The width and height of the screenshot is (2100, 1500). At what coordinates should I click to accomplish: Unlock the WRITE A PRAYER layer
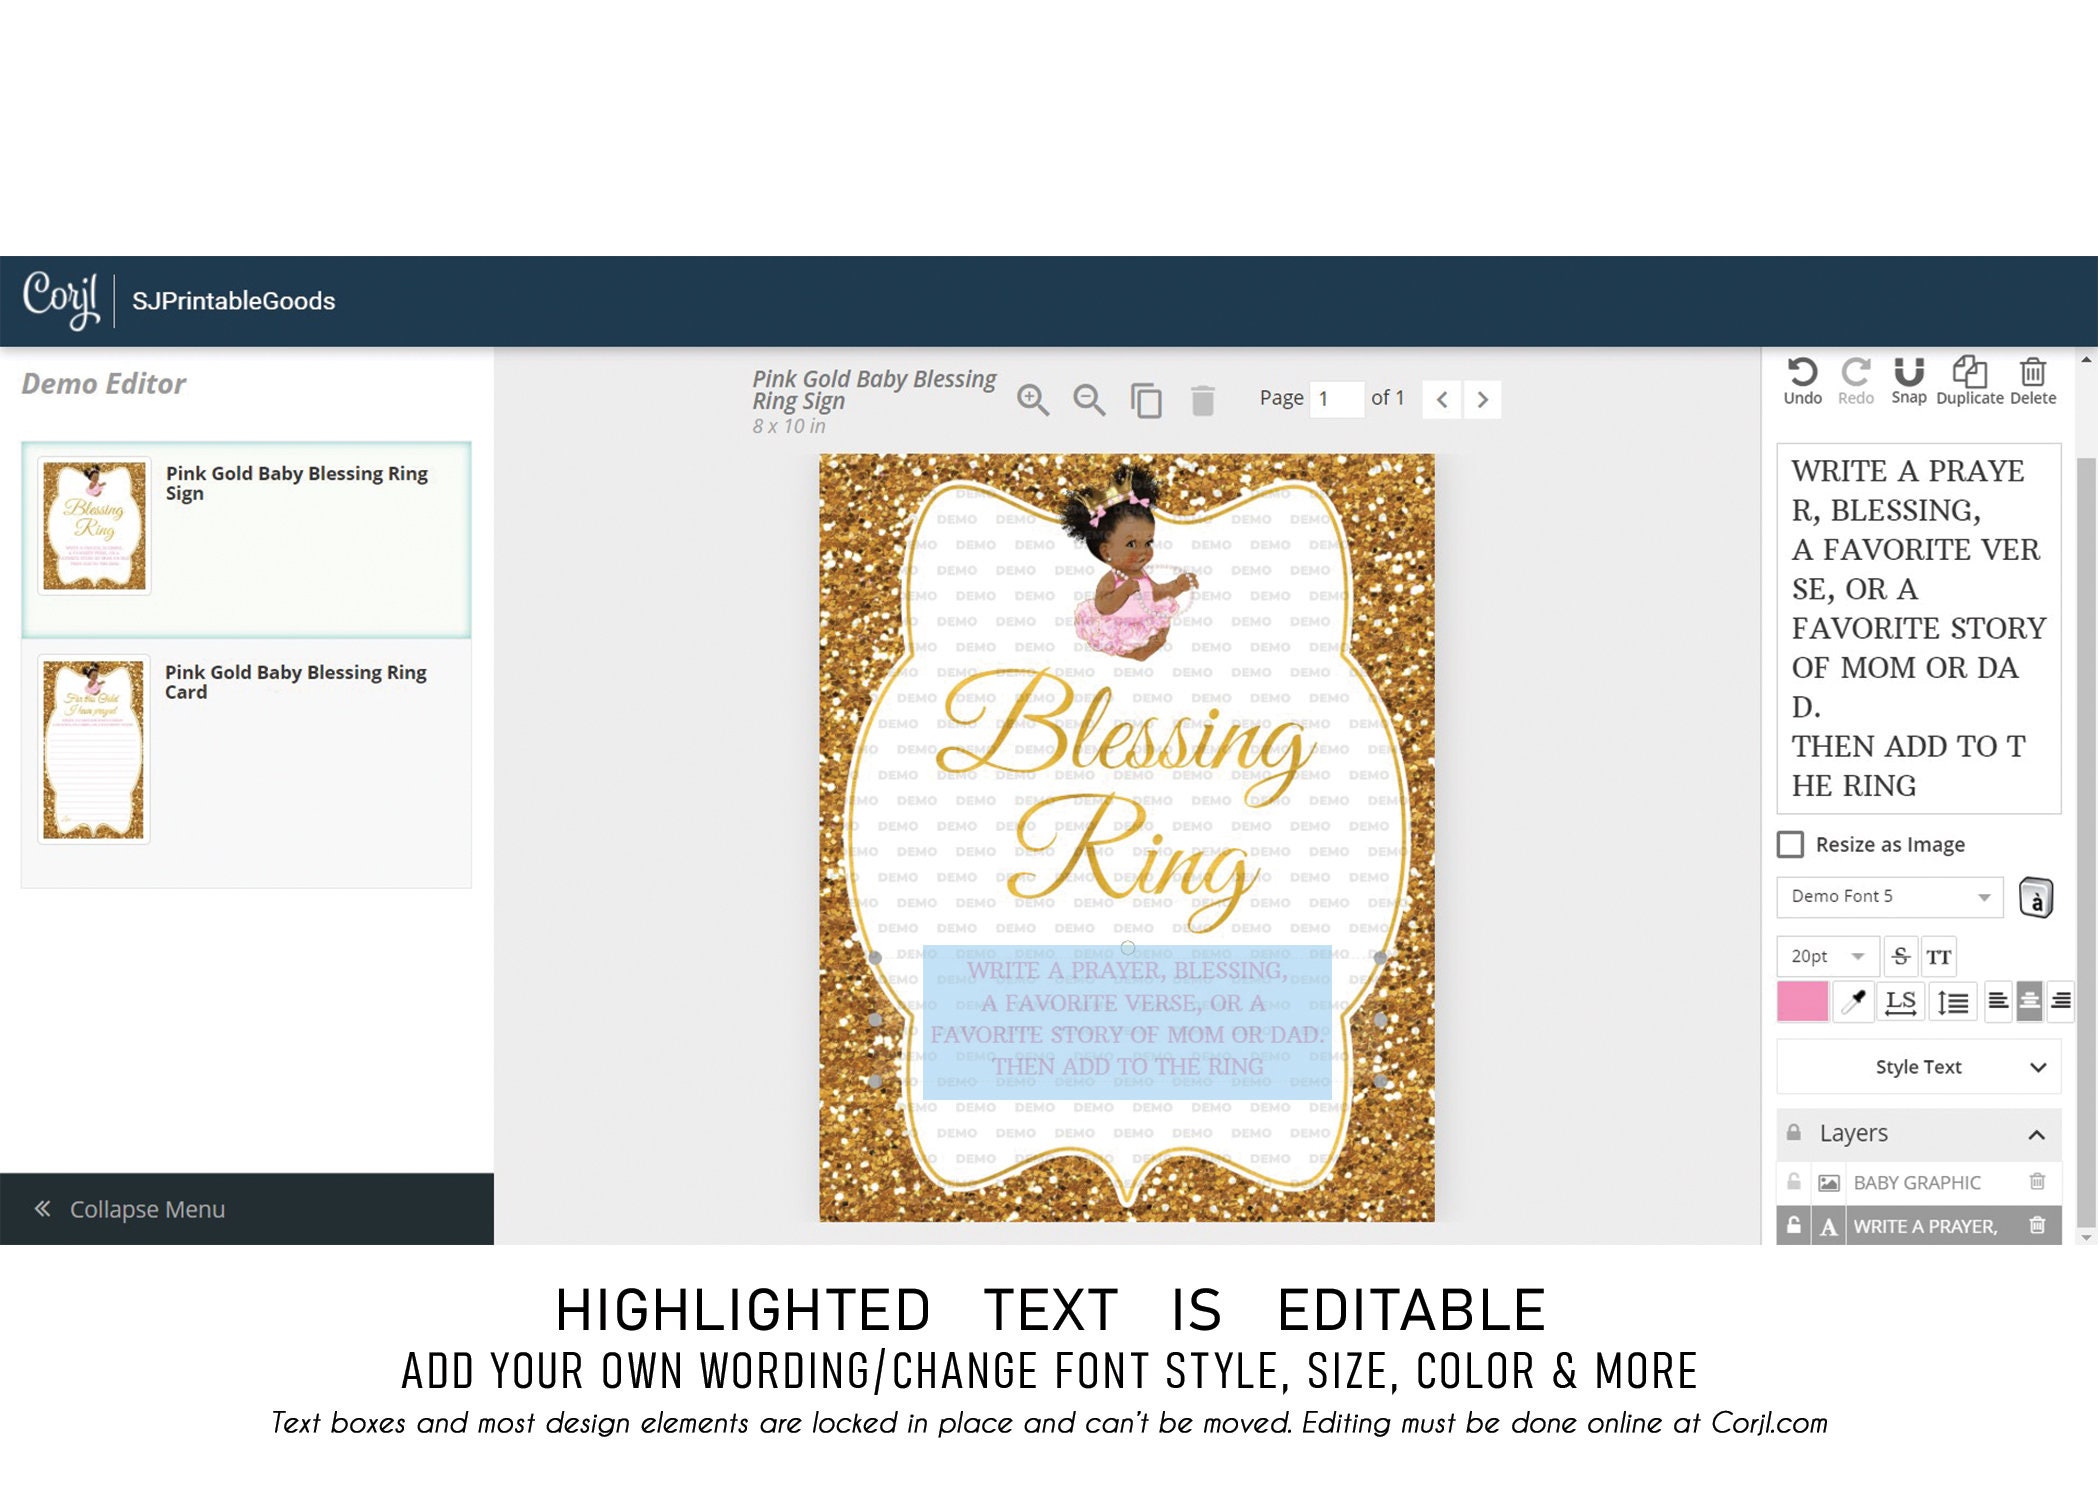click(1793, 1226)
